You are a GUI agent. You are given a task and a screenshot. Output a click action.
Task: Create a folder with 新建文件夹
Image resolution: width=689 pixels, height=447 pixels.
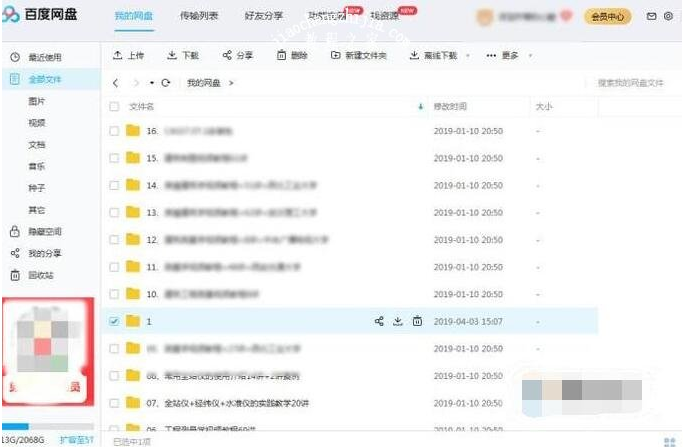click(359, 55)
